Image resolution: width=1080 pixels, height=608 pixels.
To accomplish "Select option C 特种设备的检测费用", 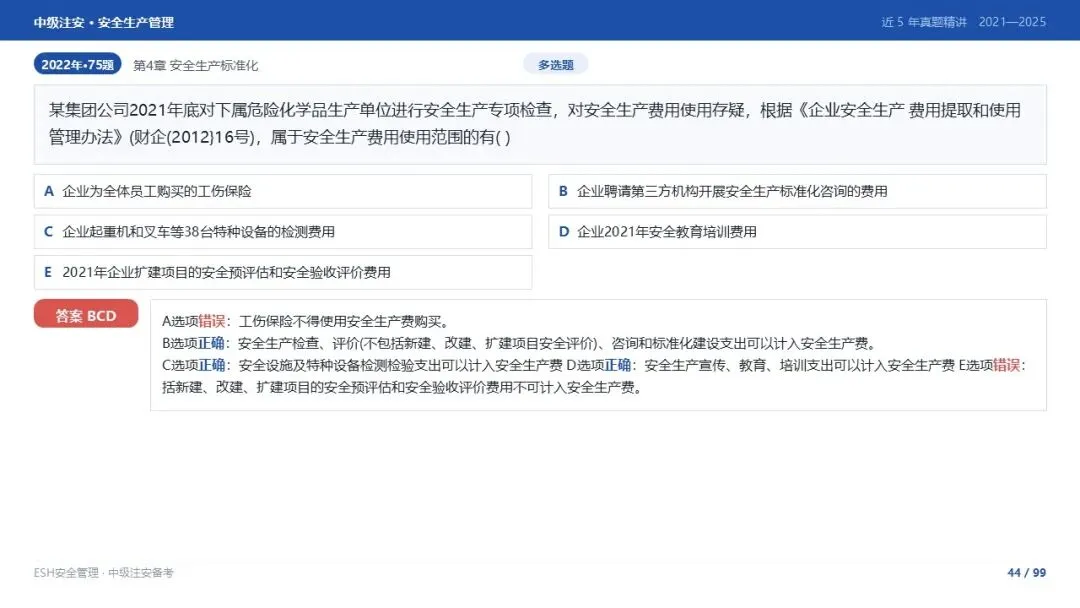I will (282, 232).
